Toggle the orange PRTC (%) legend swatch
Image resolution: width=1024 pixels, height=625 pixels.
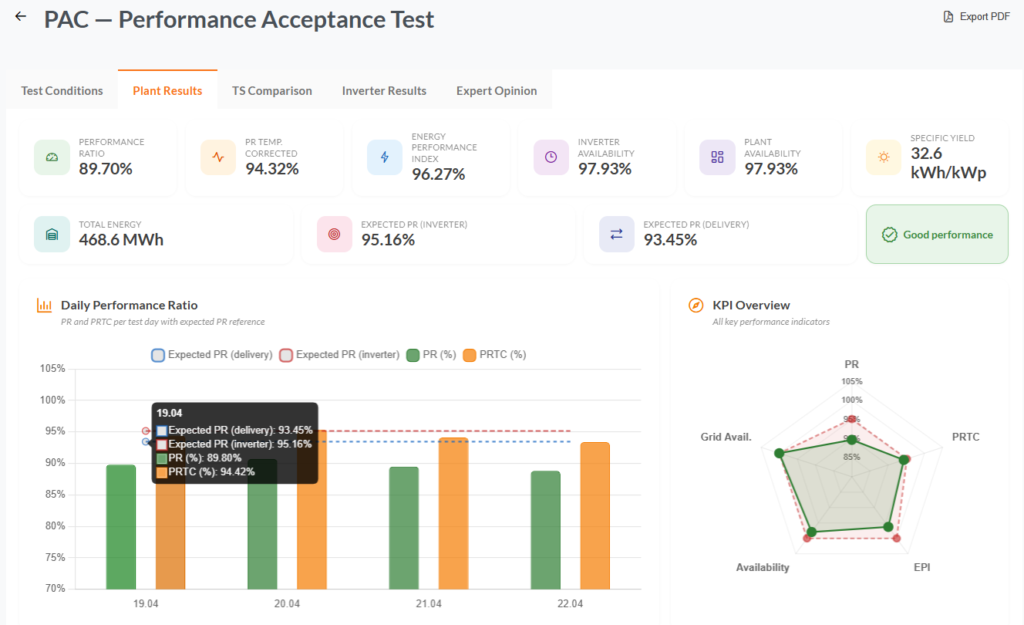470,355
